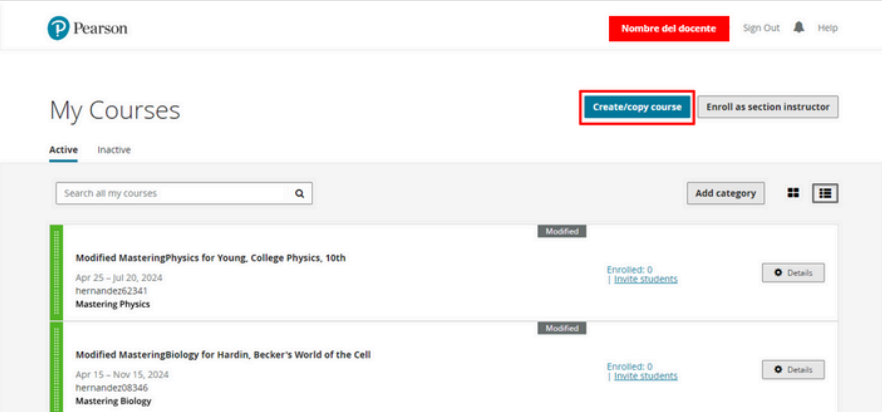Screen dimensions: 882x412
Task: Click Add category button
Action: click(726, 193)
